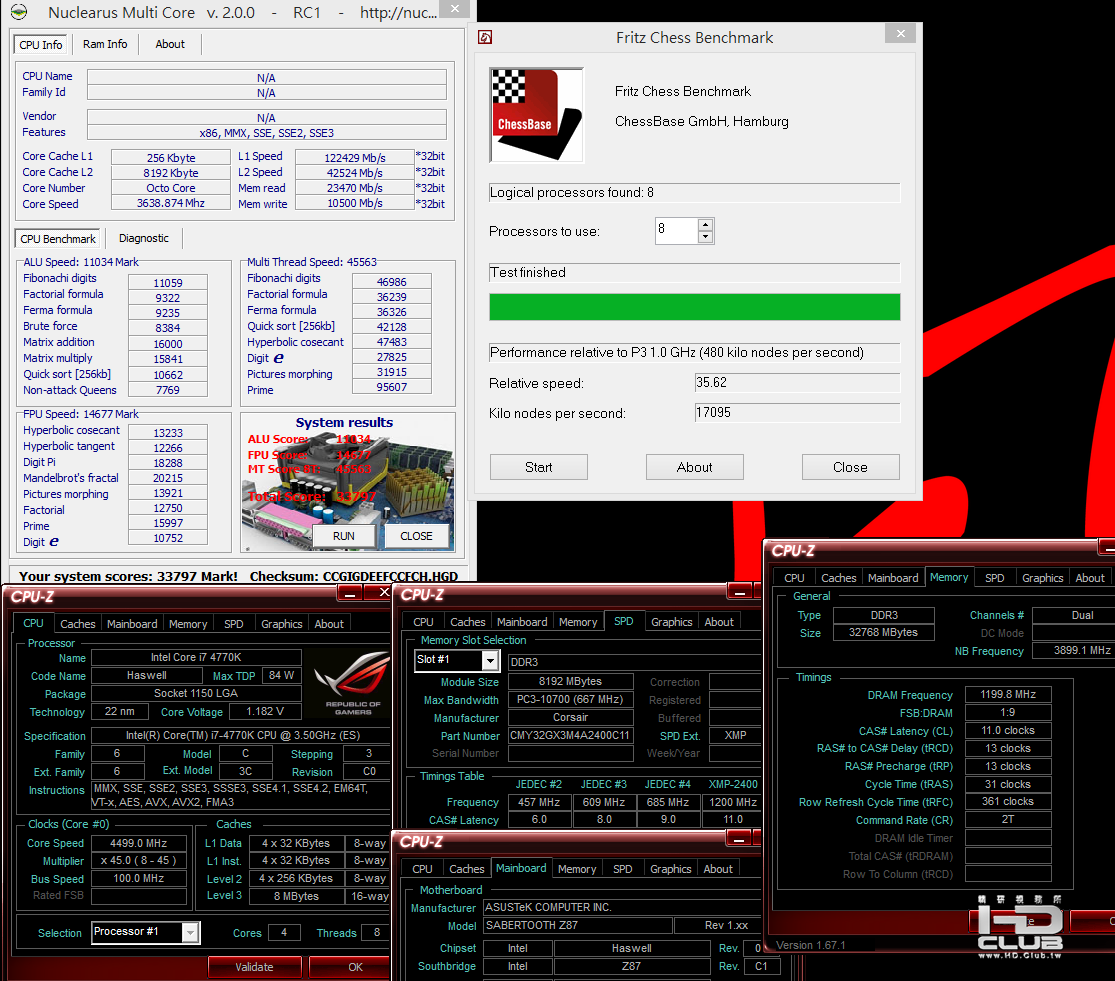Open About in Fritz Chess Benchmark
The image size is (1115, 981).
click(x=694, y=467)
